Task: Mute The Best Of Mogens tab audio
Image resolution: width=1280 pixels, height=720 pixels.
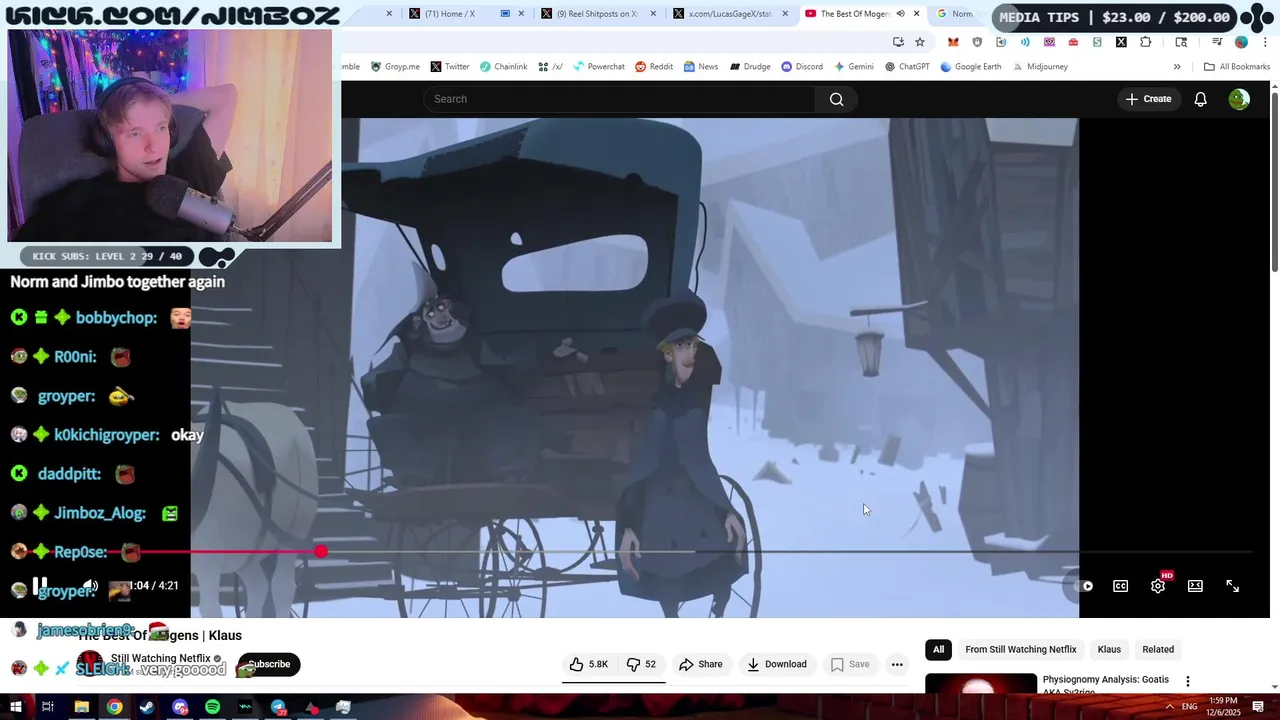Action: pos(900,14)
